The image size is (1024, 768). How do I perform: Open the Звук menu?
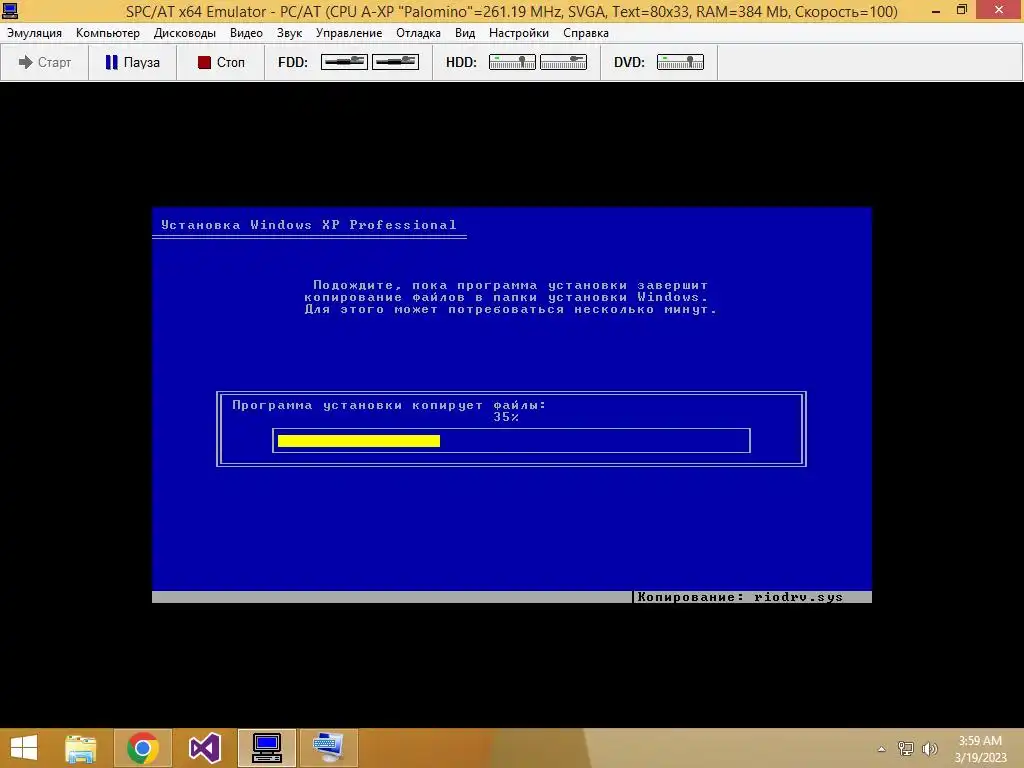[x=289, y=33]
